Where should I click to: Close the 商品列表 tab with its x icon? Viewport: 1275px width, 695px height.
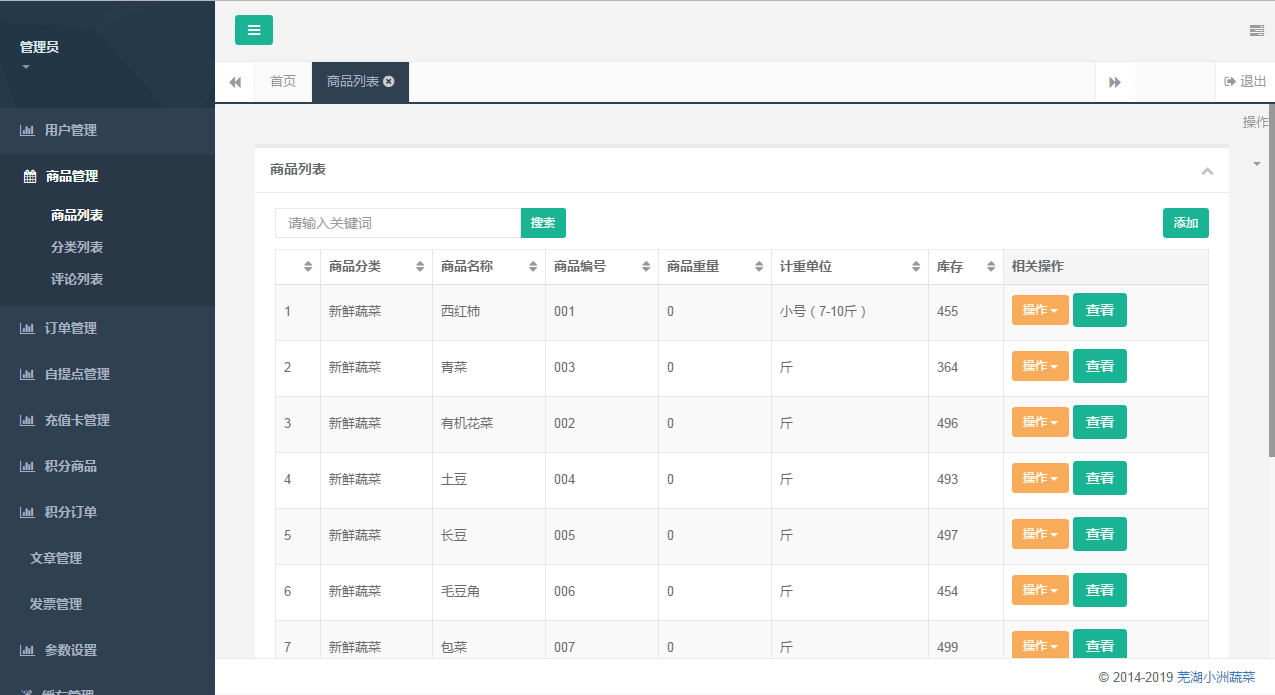click(x=389, y=82)
